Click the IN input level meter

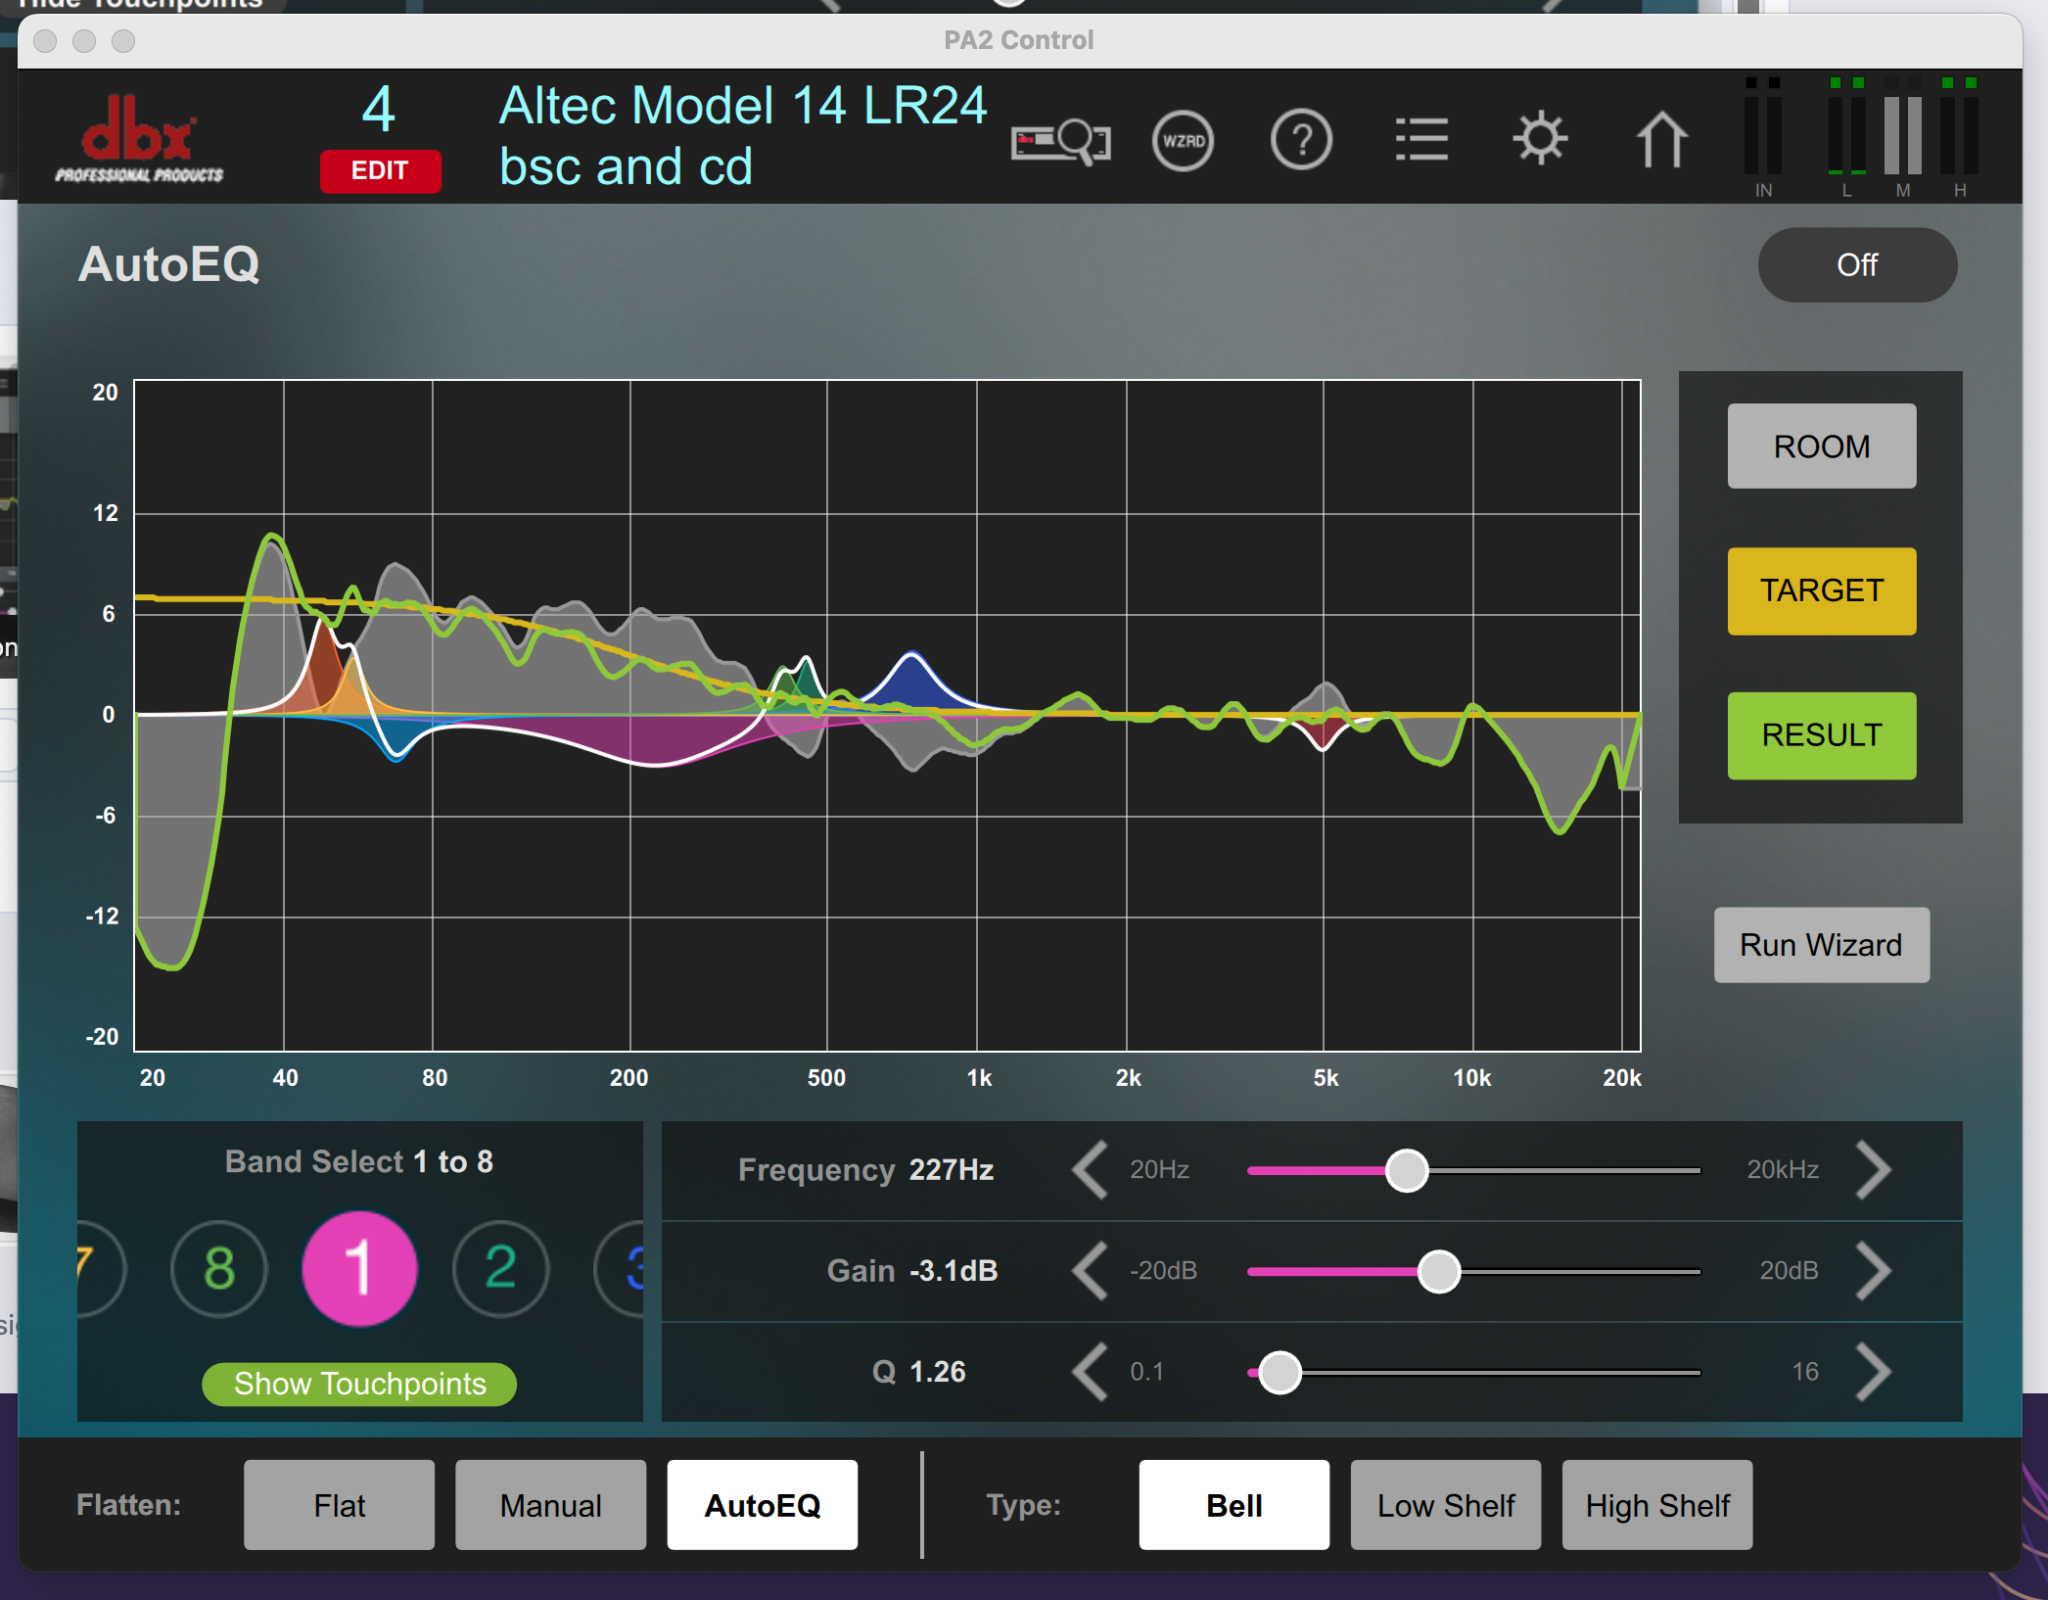(1763, 135)
